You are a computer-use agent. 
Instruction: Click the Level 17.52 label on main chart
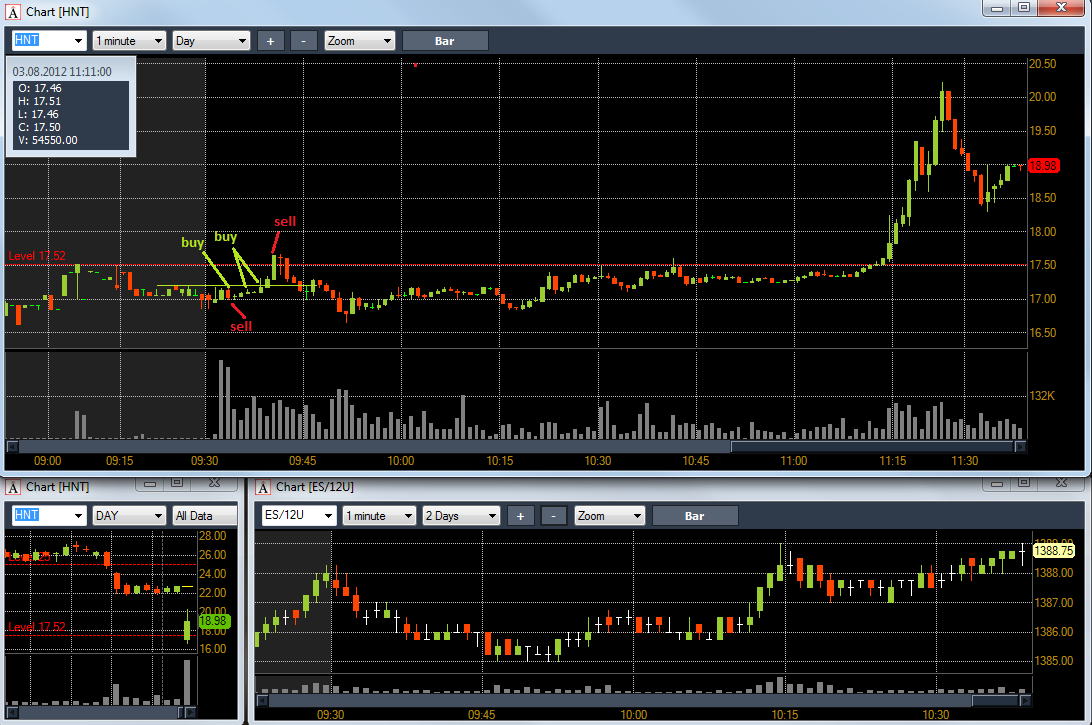coord(37,256)
